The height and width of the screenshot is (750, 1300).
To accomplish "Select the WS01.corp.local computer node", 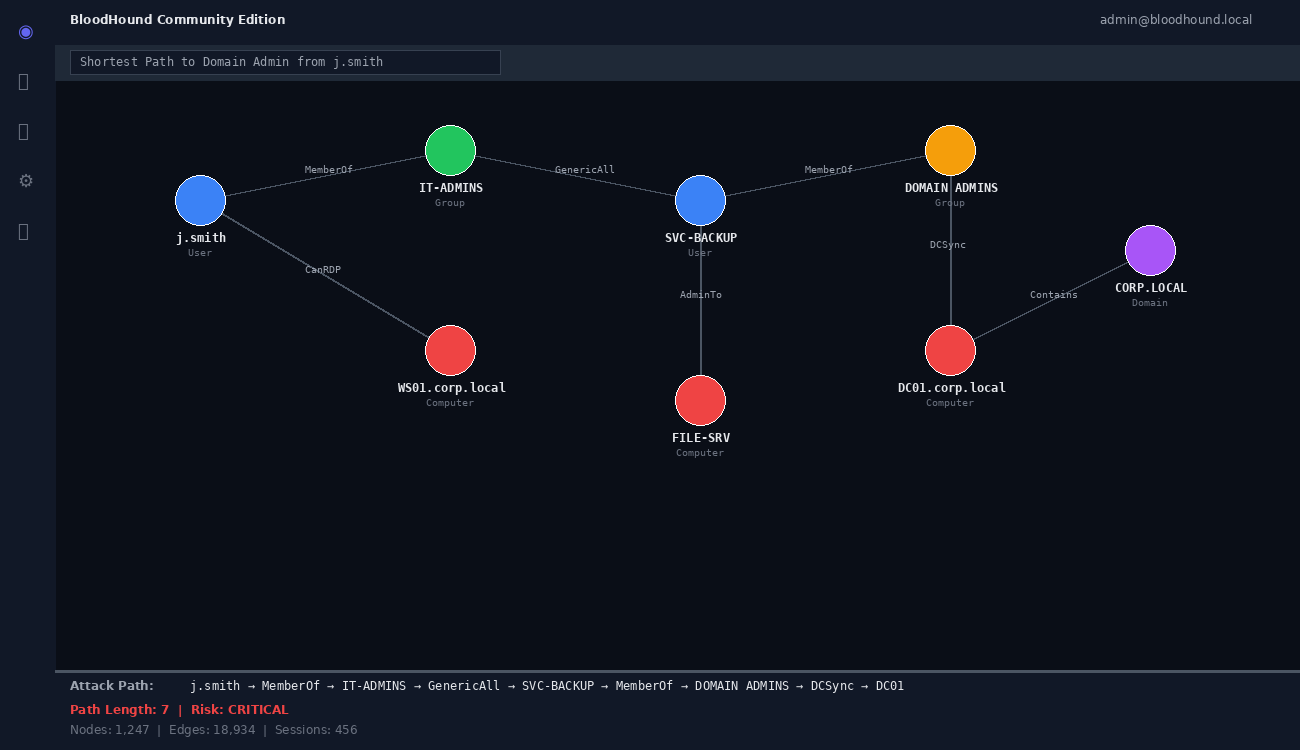I will coord(450,350).
